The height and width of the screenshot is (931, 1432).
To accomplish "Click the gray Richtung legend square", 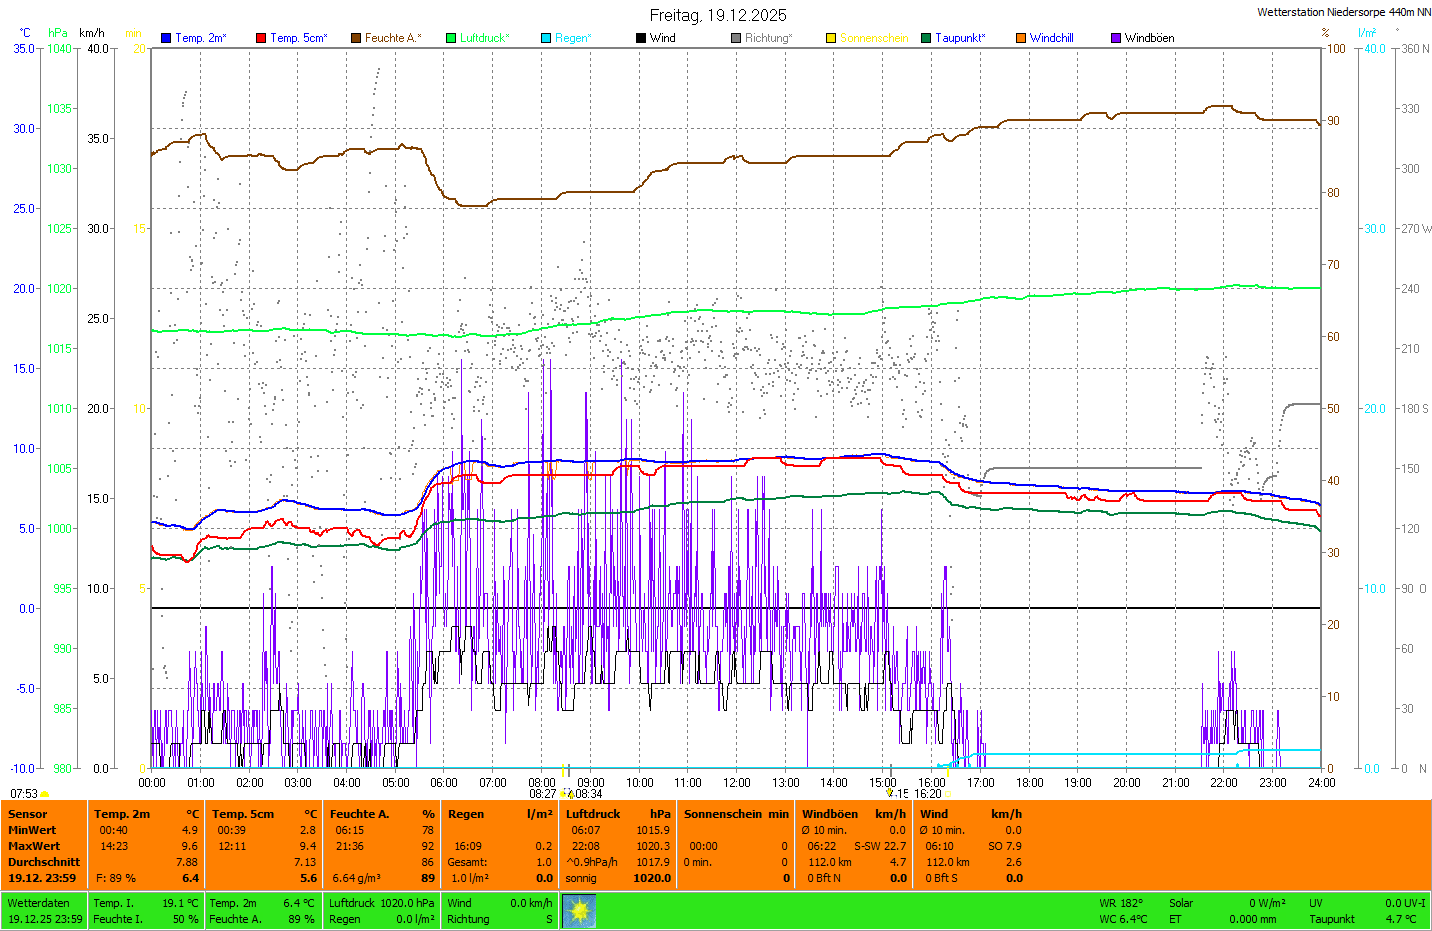I will [736, 38].
